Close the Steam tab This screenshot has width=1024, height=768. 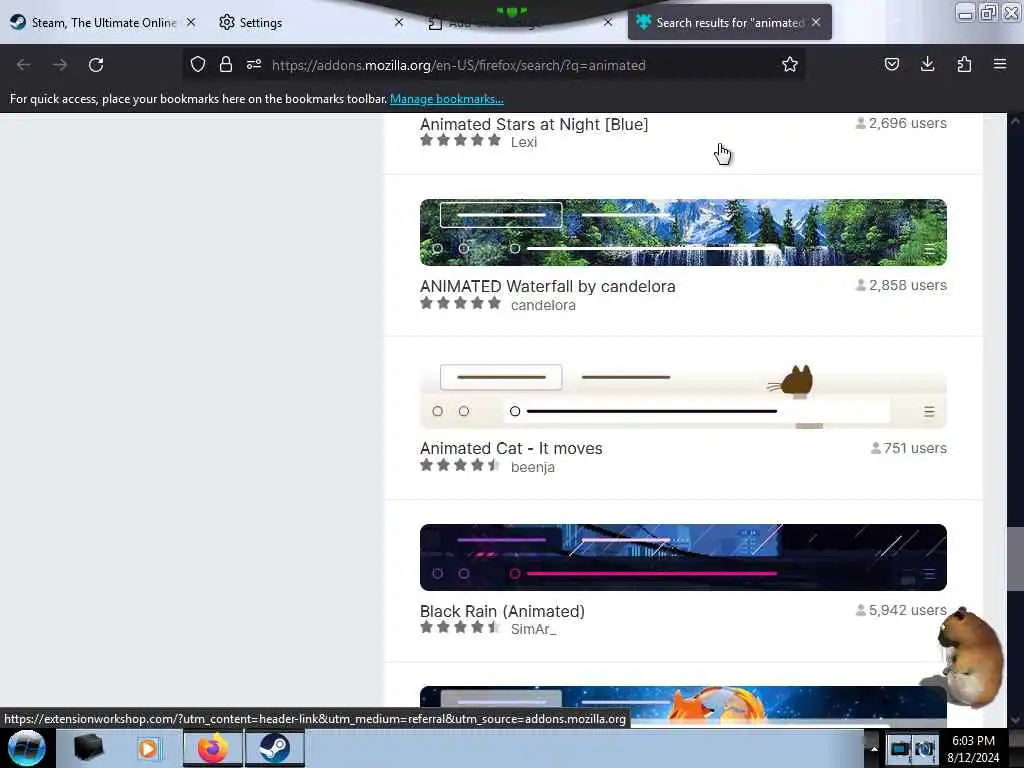[x=191, y=22]
